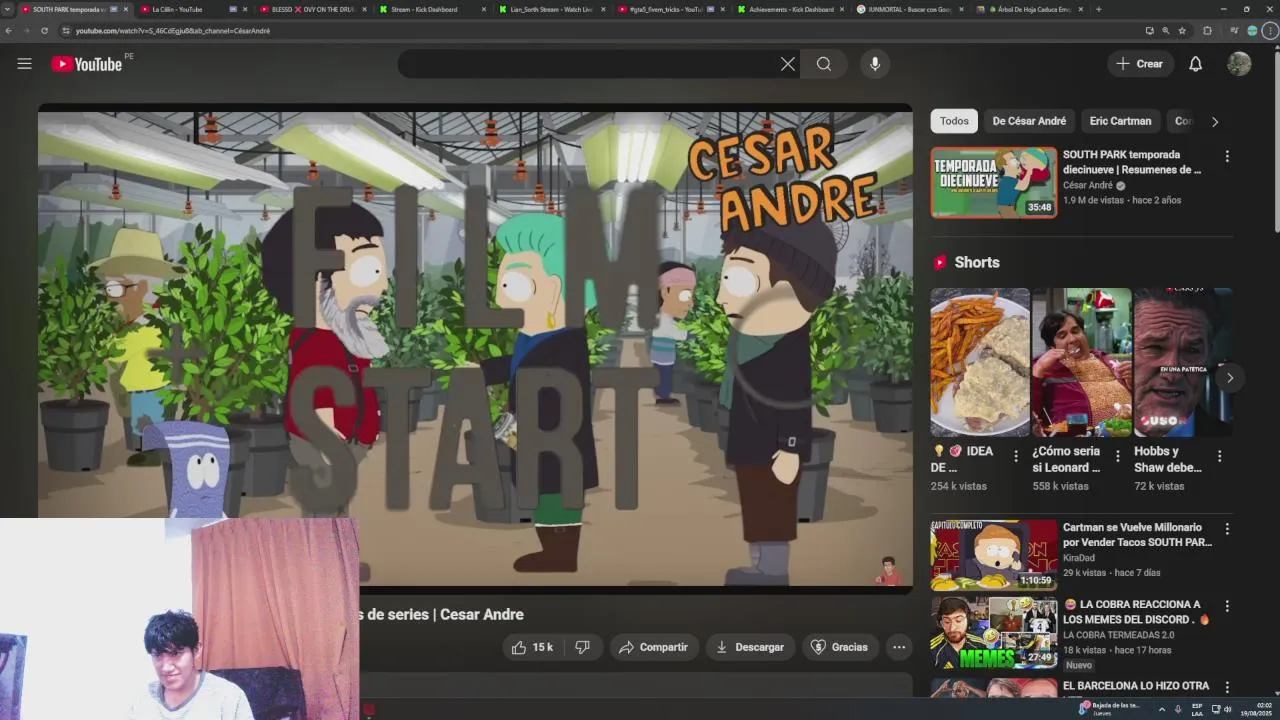Open options for EL BARCELONA LO HIZO OTRA
Viewport: 1280px width, 720px height.
1227,686
